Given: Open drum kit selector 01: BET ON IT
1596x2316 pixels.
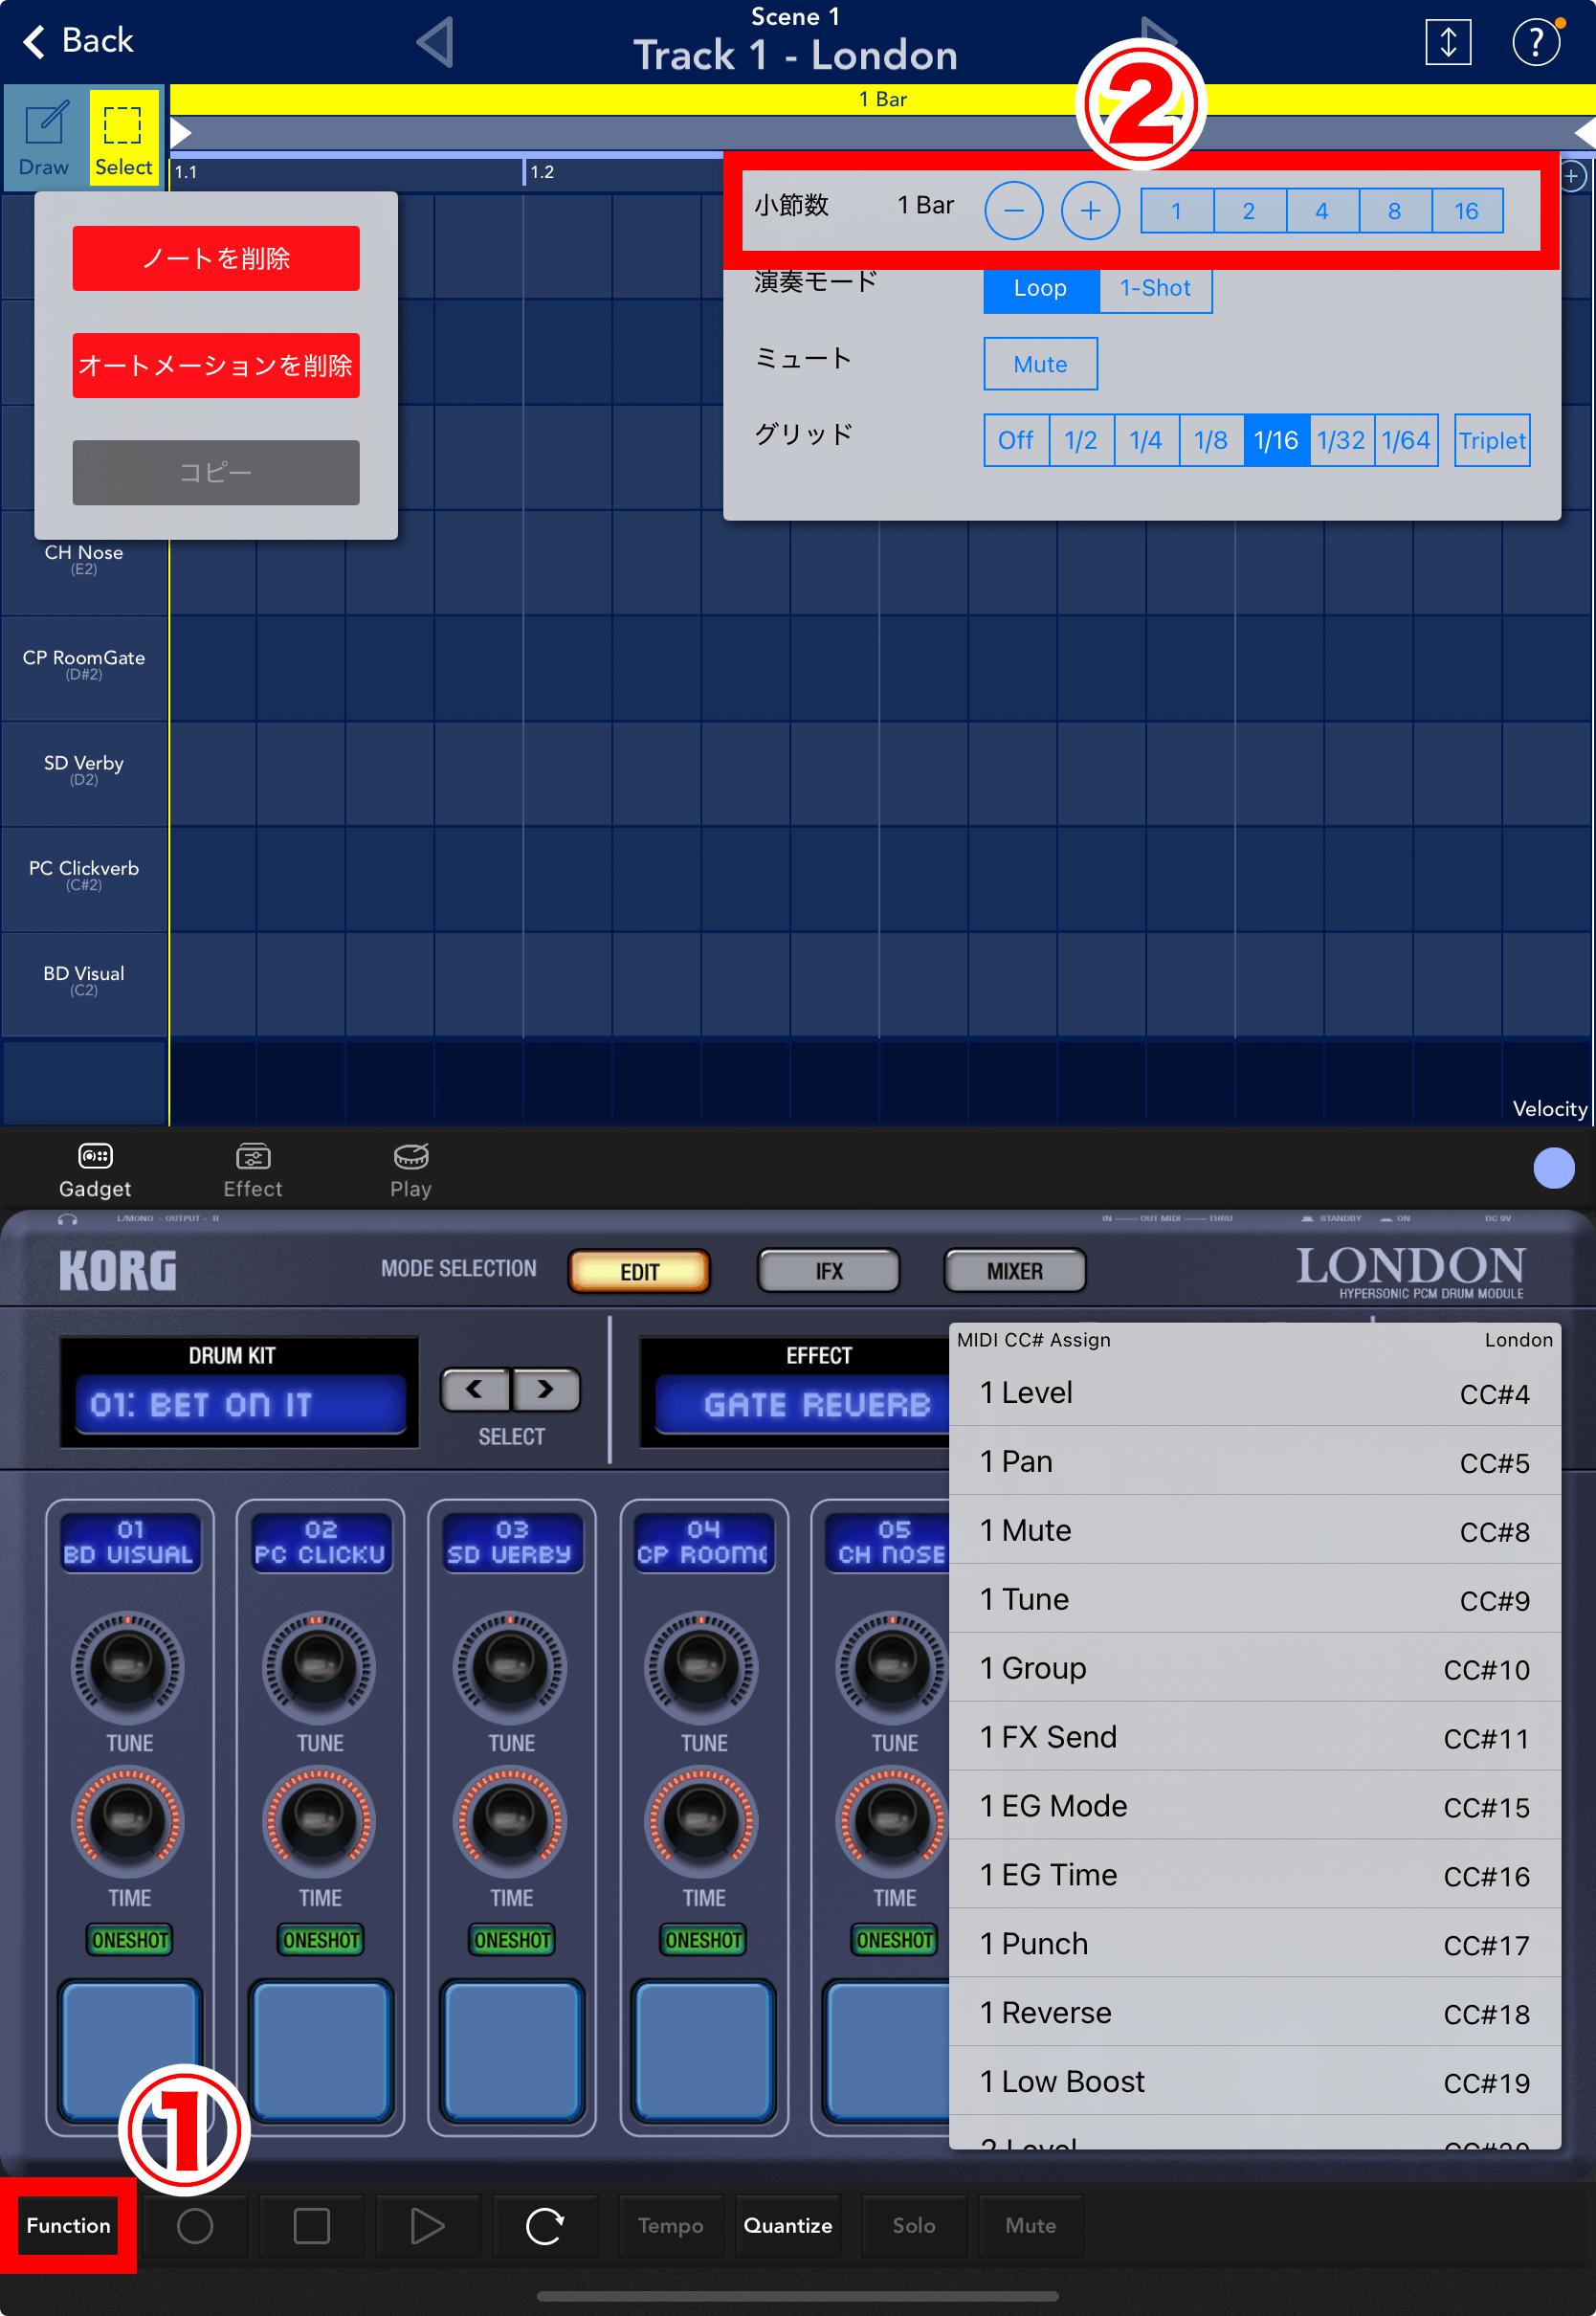Looking at the screenshot, I should click(240, 1404).
